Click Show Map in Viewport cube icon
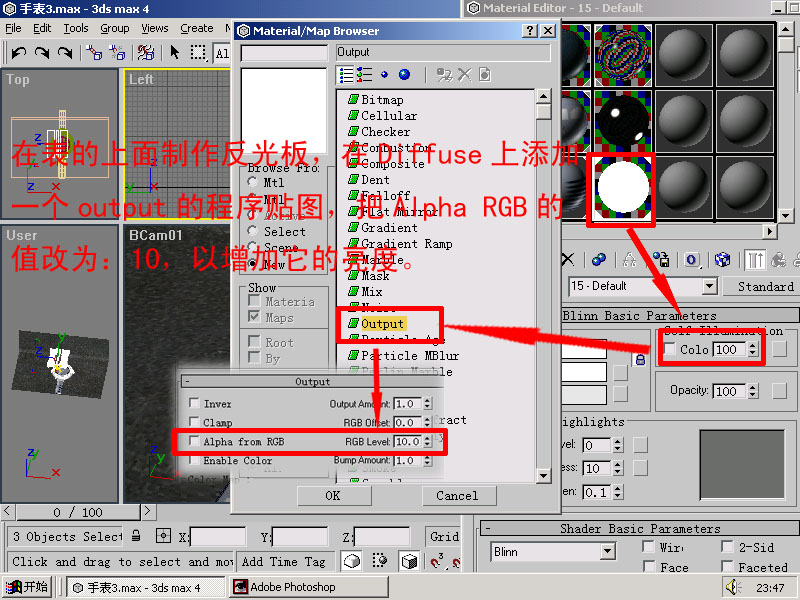 [722, 260]
